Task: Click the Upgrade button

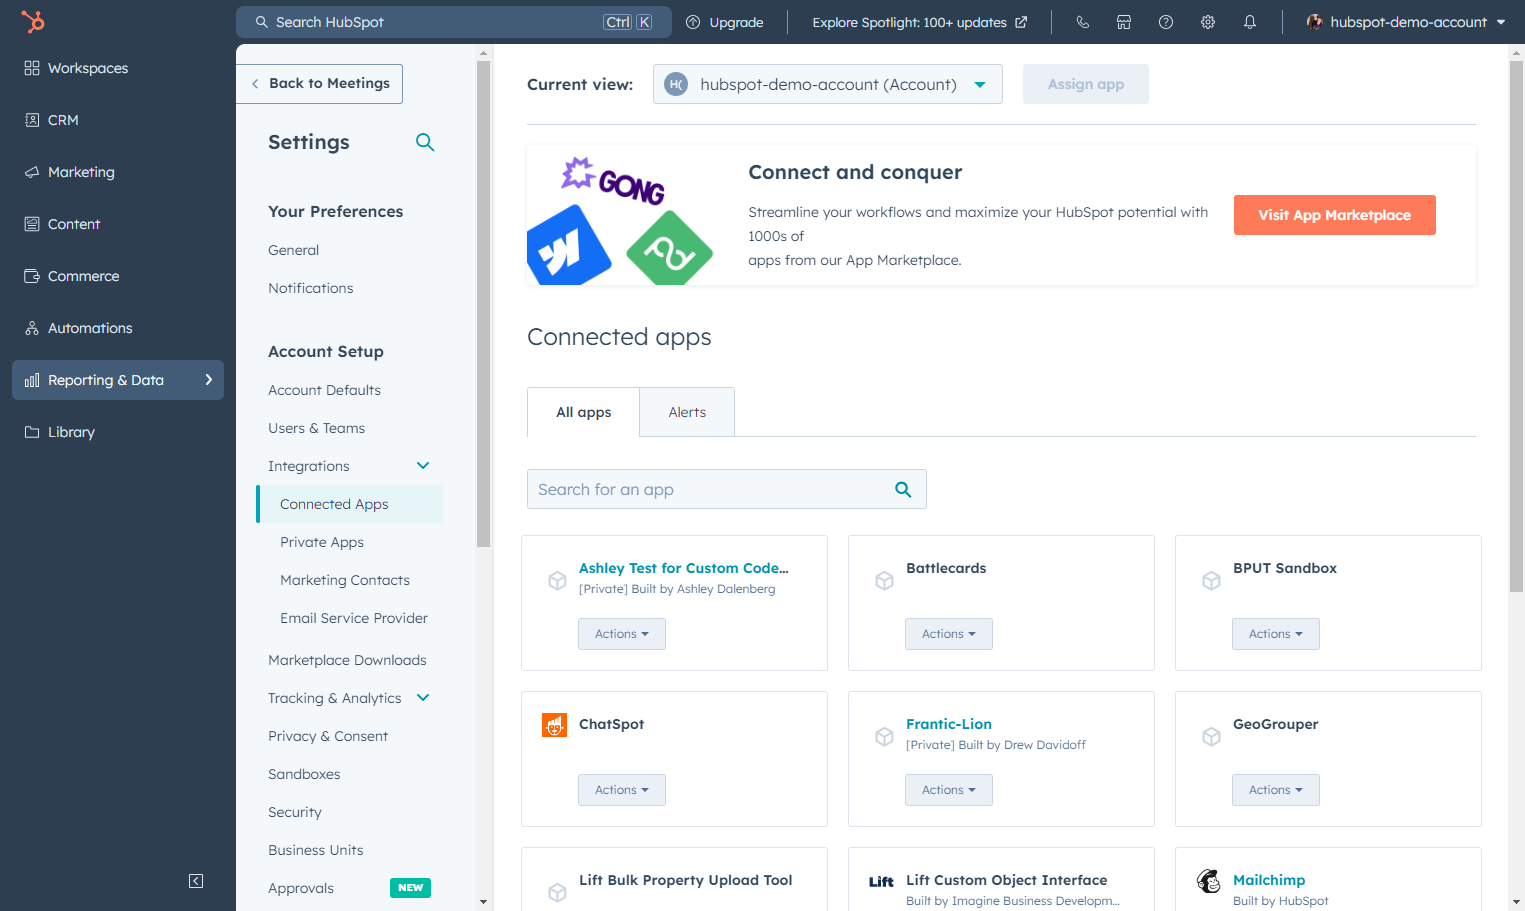Action: pos(725,22)
